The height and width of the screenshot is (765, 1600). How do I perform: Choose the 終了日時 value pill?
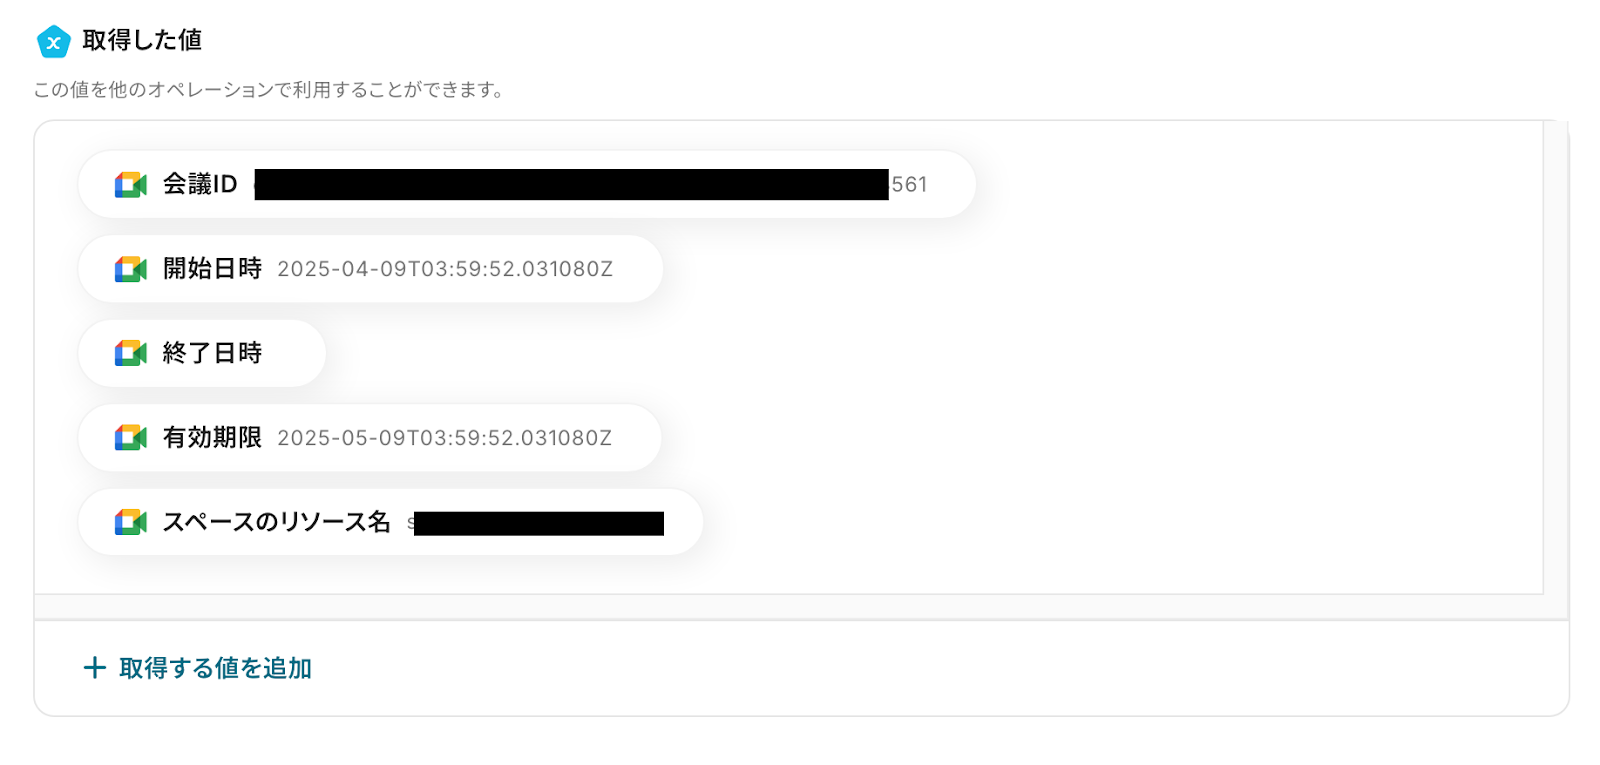coord(202,353)
